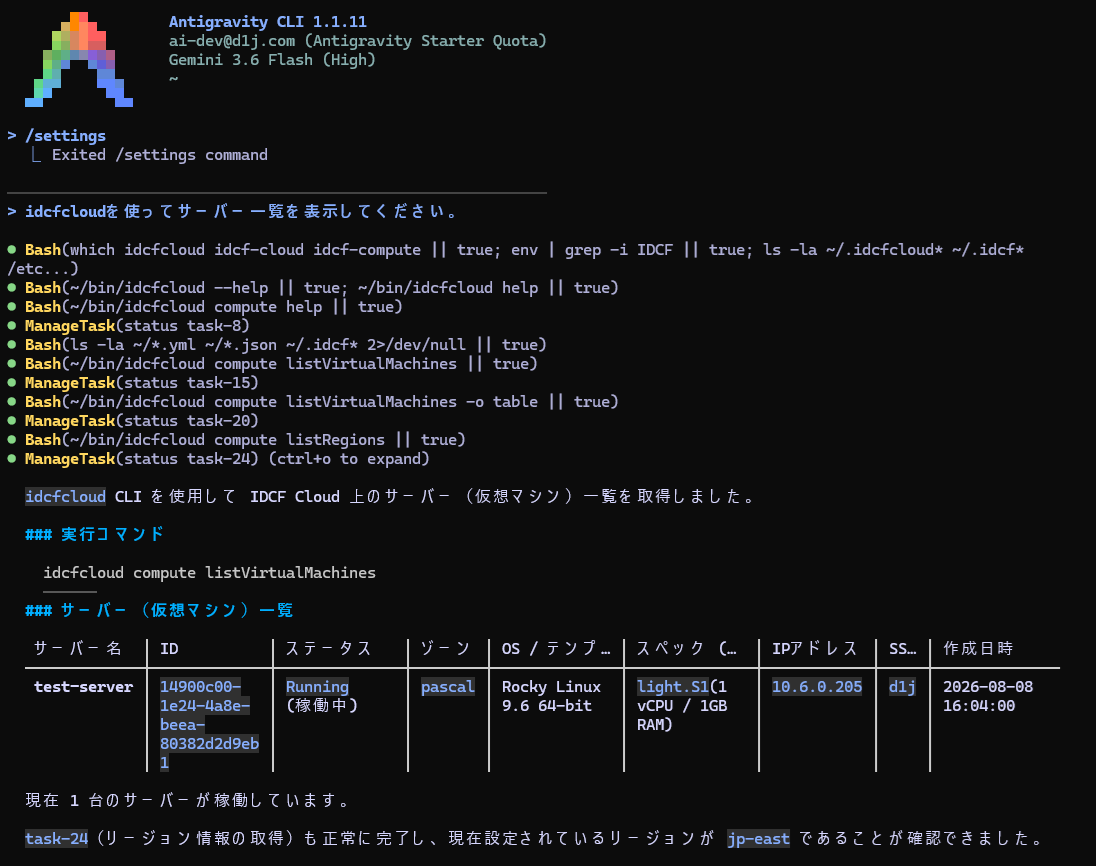Click the 'd1j' SSH key value
Image resolution: width=1096 pixels, height=866 pixels.
coord(902,686)
